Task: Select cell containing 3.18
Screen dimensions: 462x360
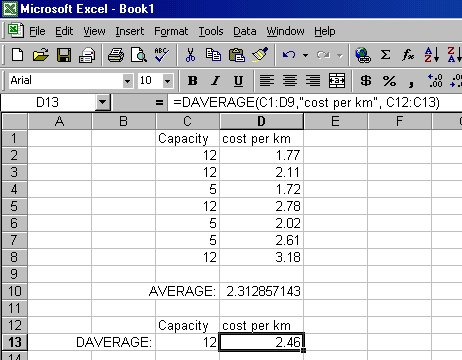Action: tap(262, 257)
